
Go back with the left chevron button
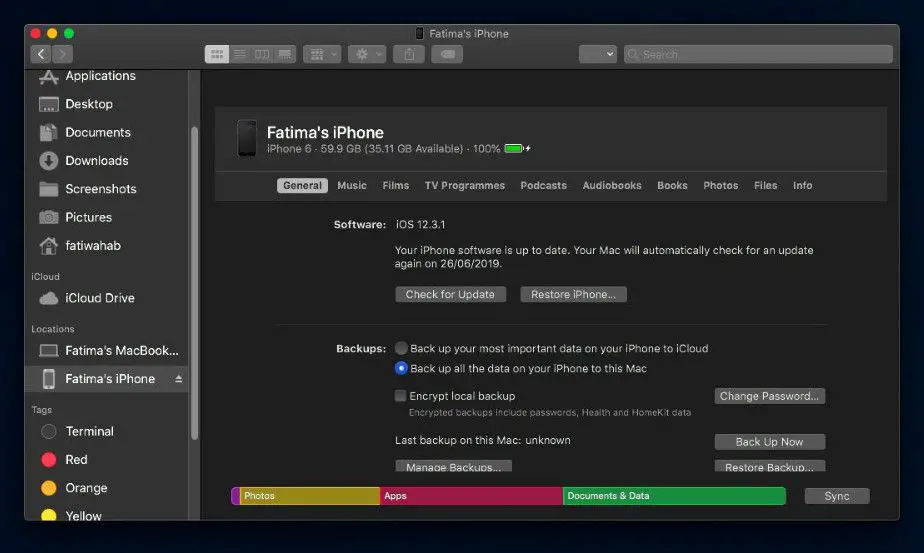(x=41, y=54)
